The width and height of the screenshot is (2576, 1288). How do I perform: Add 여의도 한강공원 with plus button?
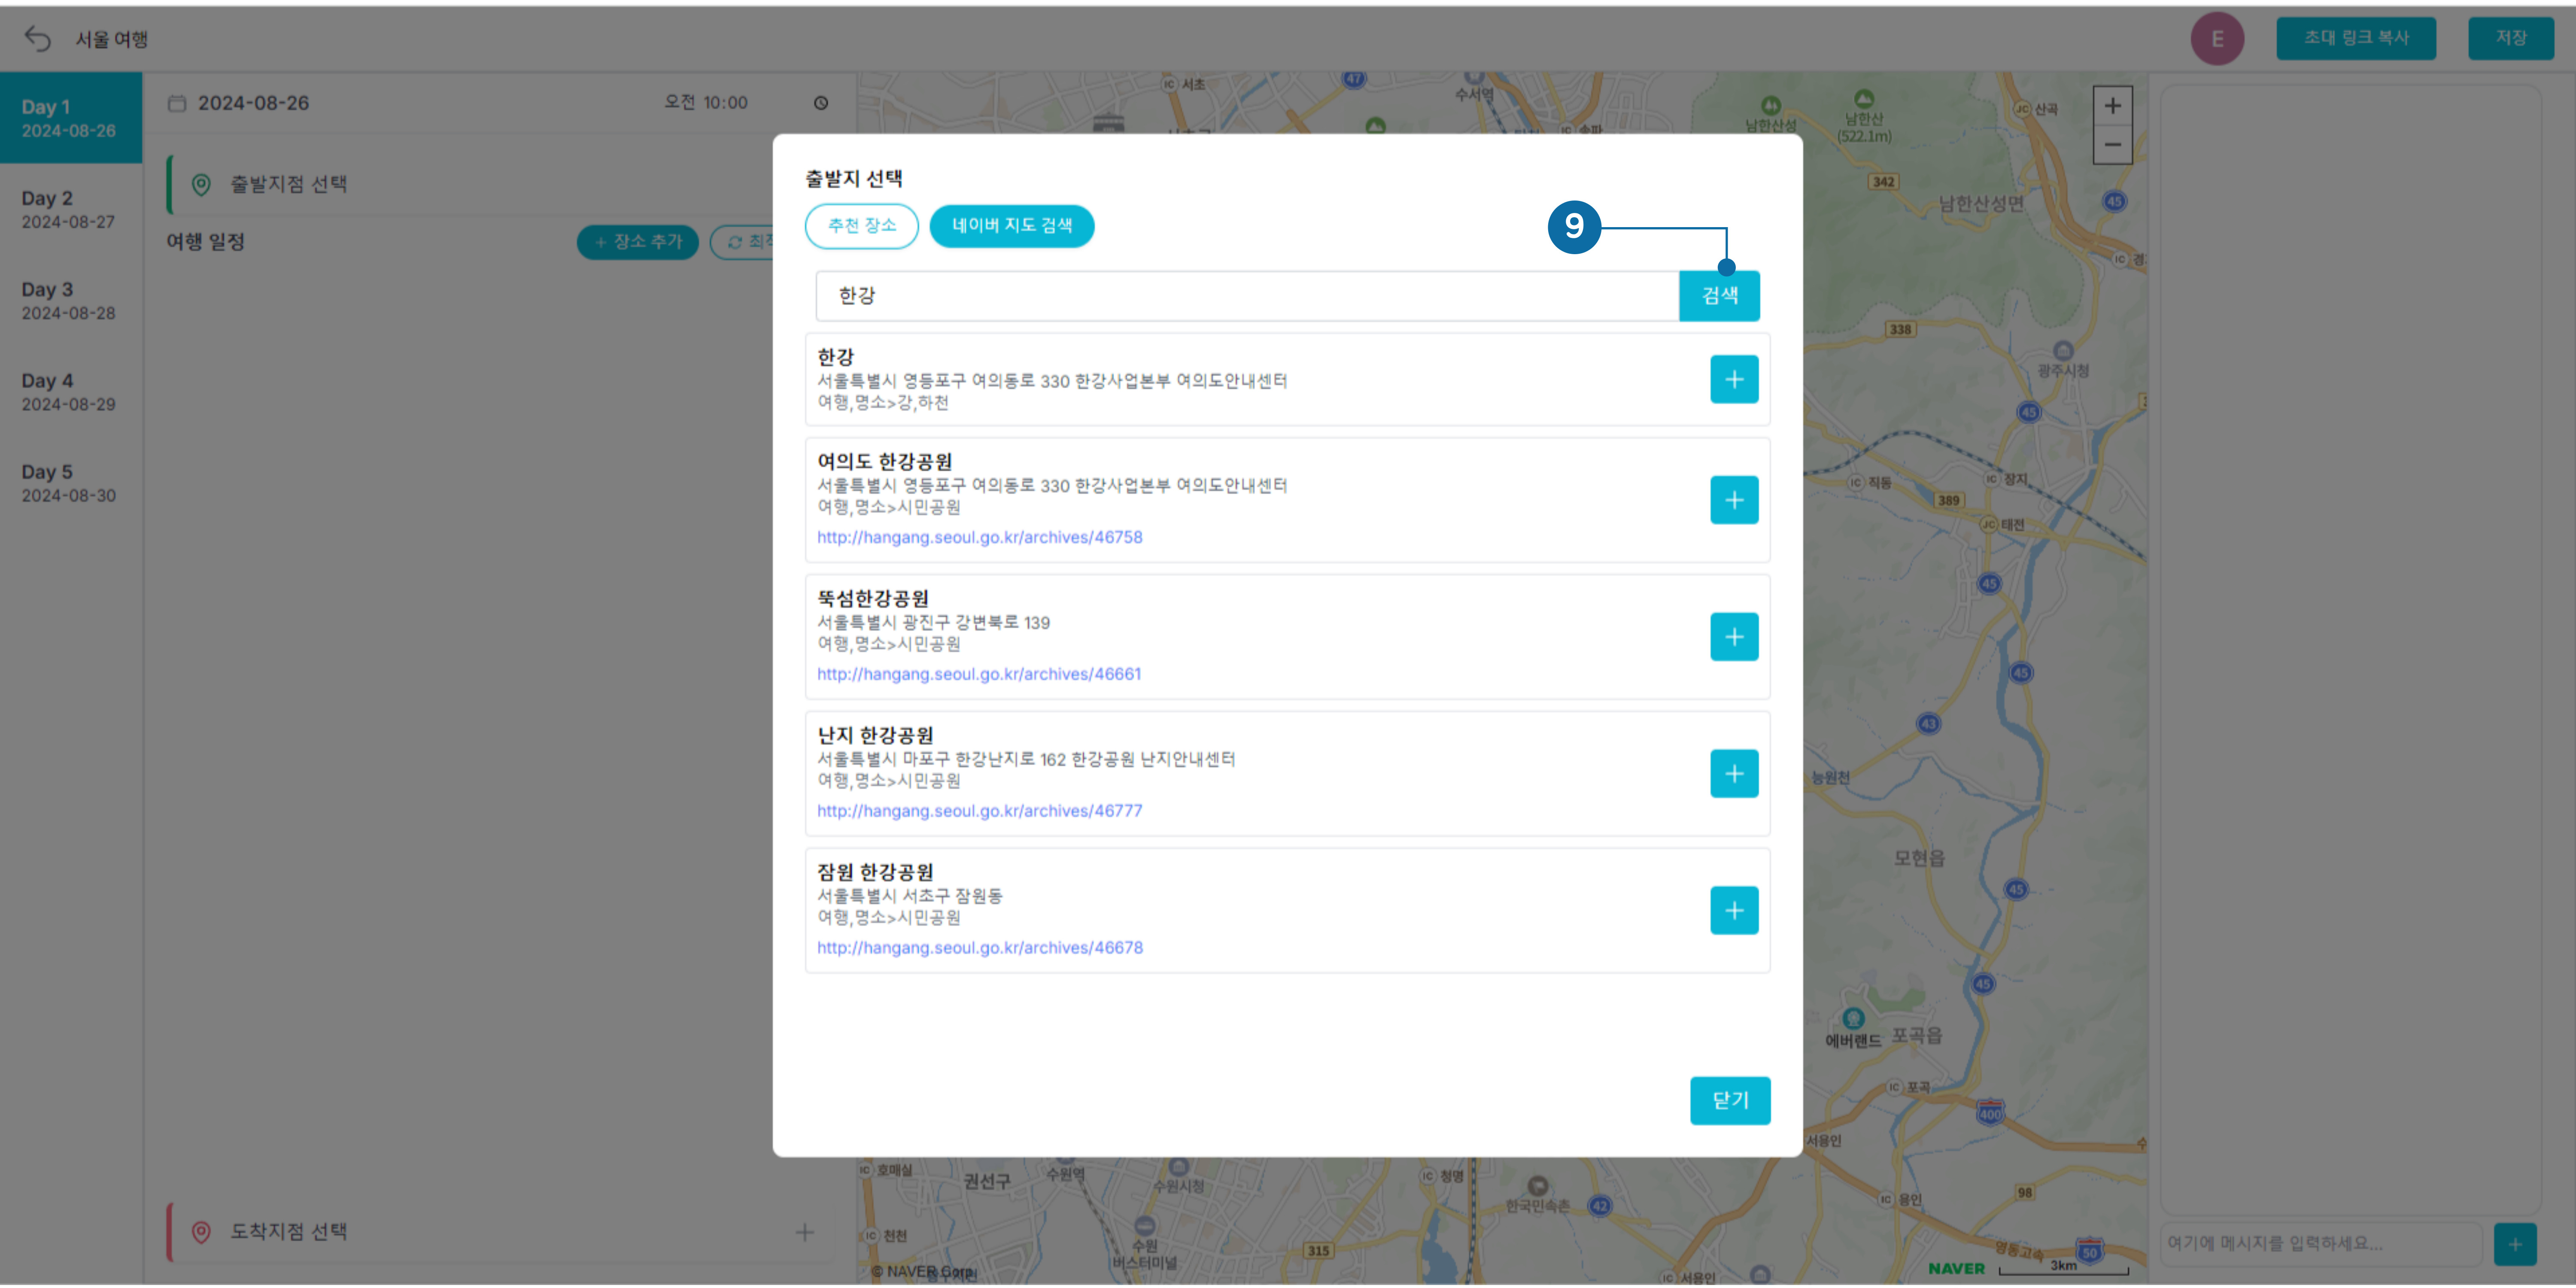point(1734,500)
